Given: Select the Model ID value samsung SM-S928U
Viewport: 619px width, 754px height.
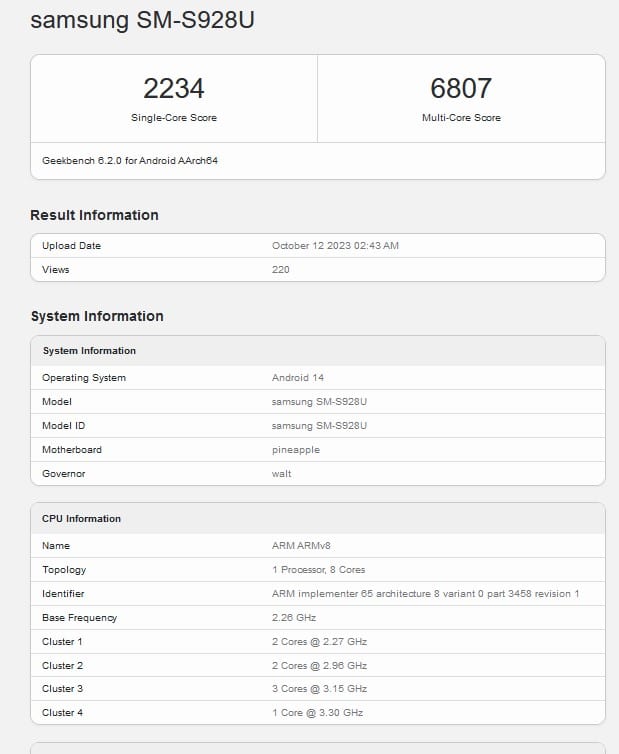Looking at the screenshot, I should (319, 426).
